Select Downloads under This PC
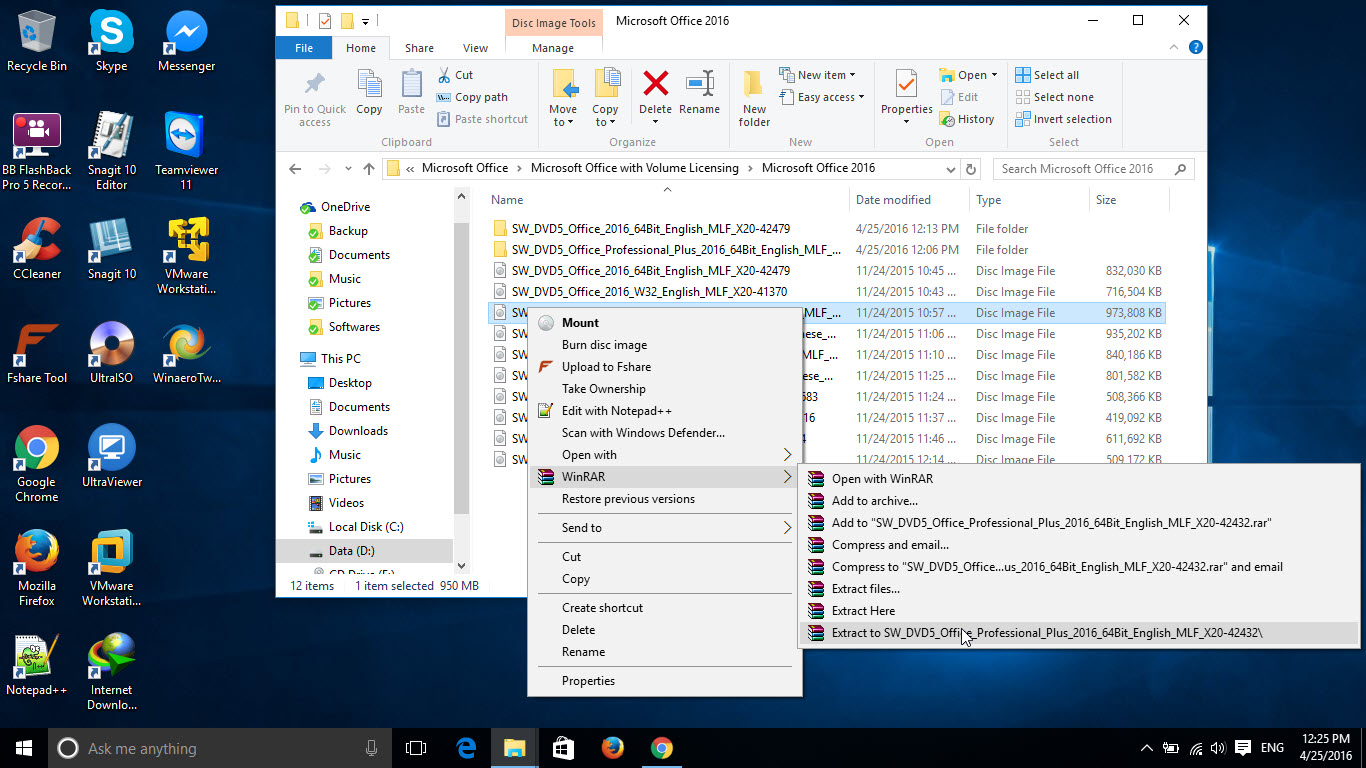 tap(358, 431)
